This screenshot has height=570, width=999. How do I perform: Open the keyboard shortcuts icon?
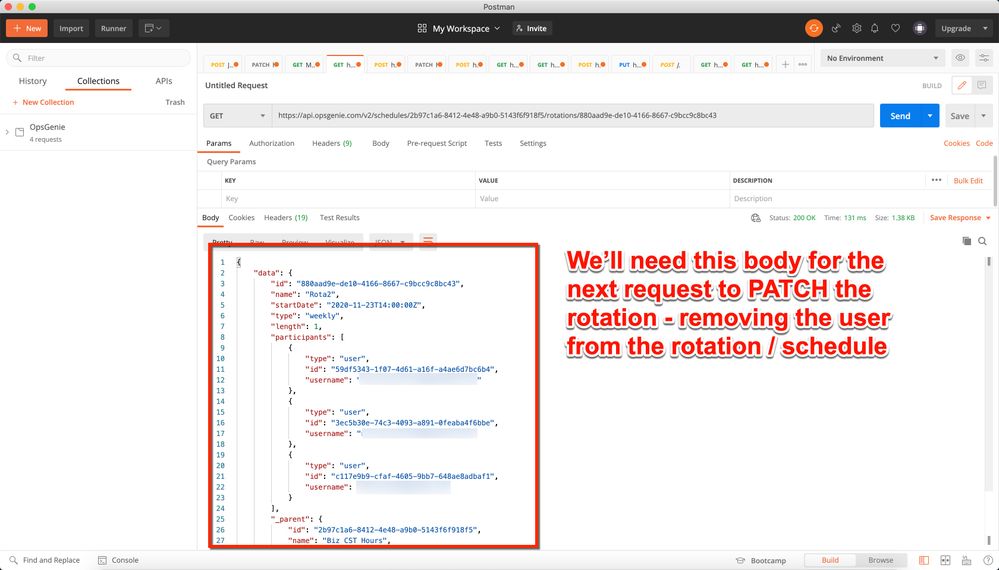click(967, 560)
